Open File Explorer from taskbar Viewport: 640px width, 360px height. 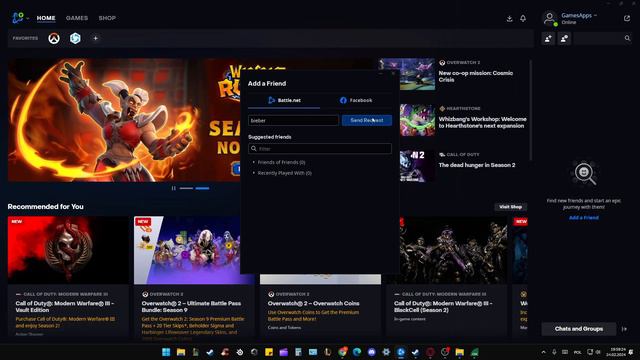coord(181,352)
